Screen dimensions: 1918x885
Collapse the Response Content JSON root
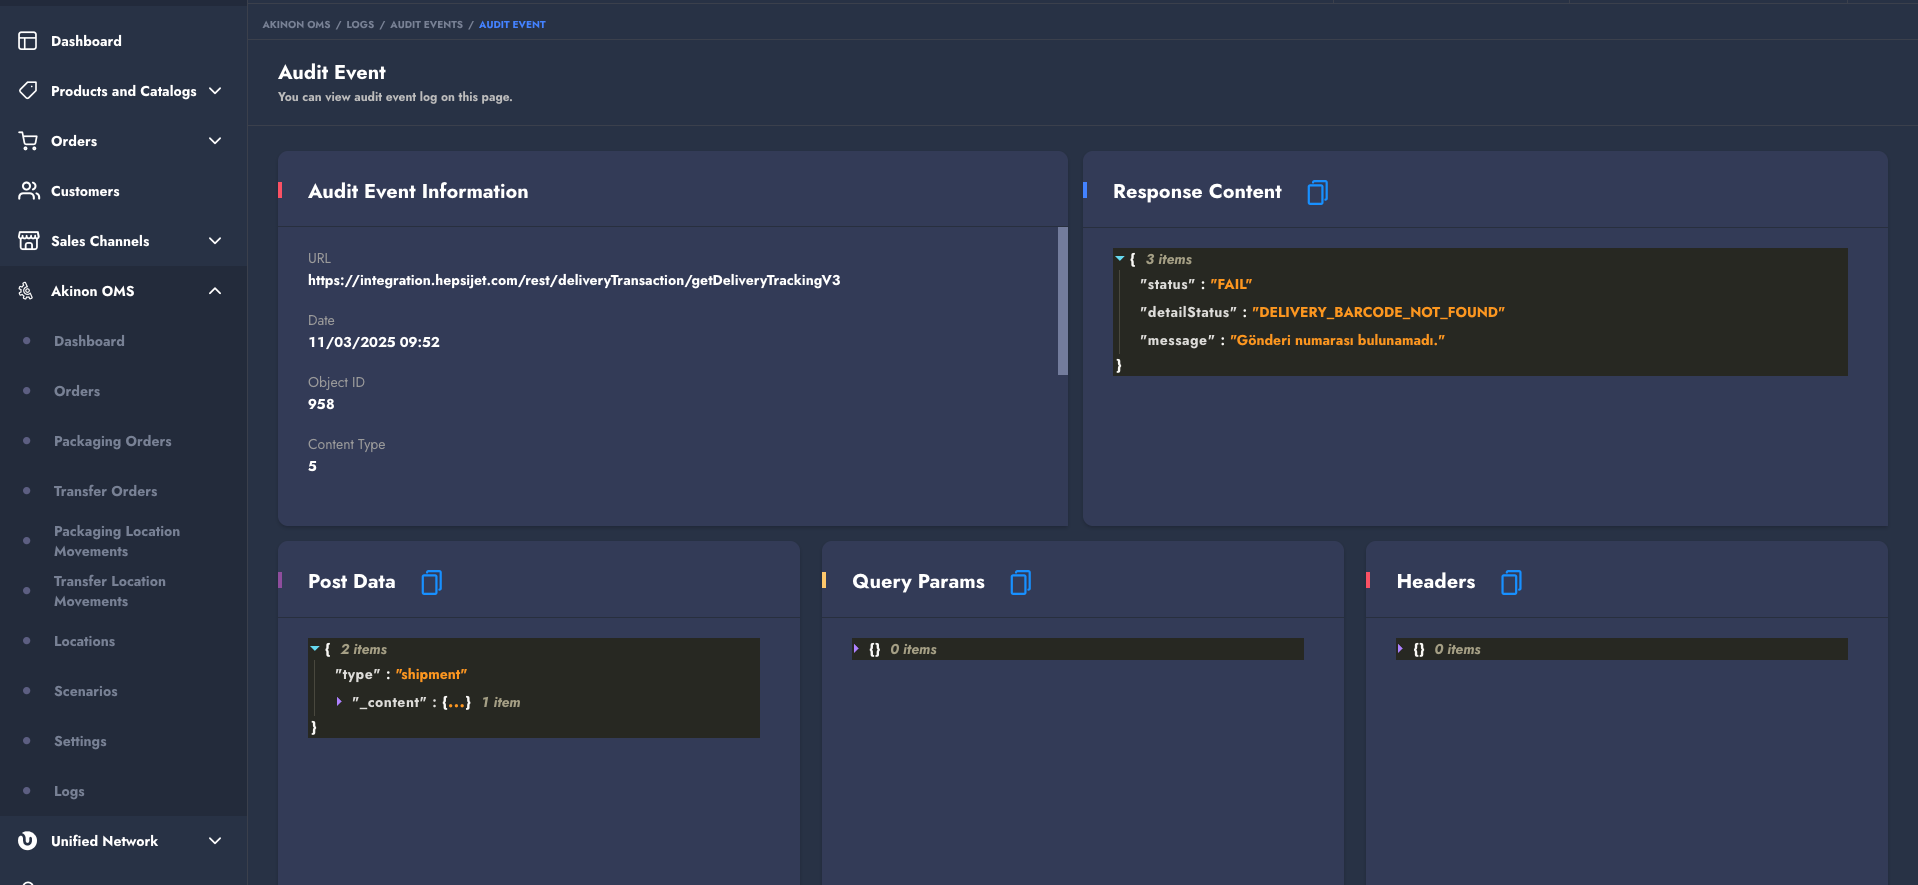[1120, 259]
